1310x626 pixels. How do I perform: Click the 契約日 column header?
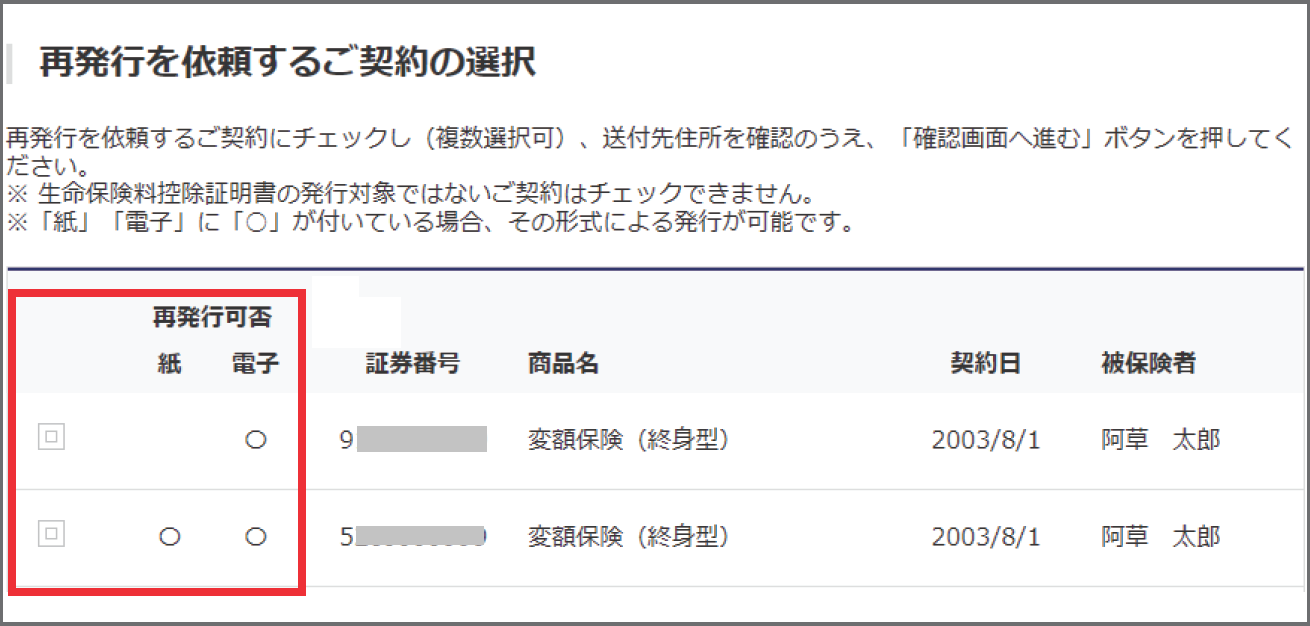(x=986, y=364)
